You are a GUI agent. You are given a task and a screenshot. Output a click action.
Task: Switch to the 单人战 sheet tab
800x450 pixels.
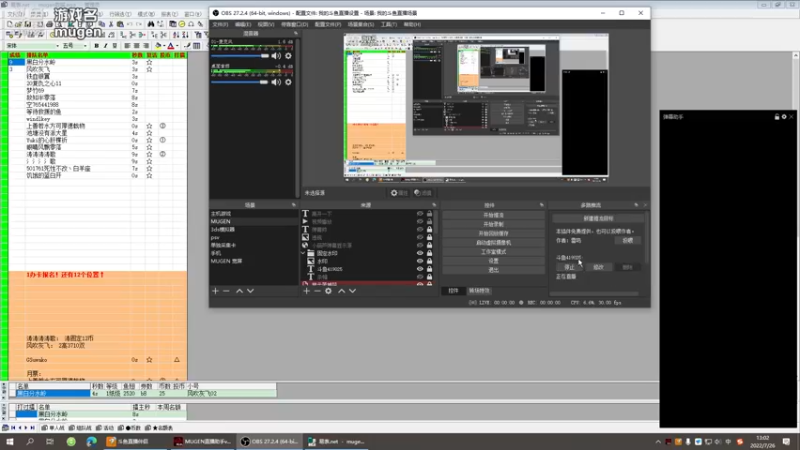(x=53, y=428)
